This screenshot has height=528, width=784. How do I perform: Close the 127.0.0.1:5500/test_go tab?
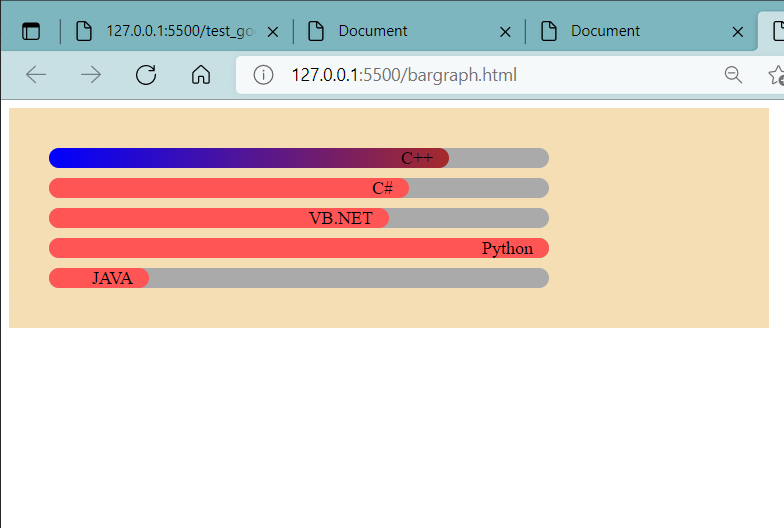coord(273,32)
